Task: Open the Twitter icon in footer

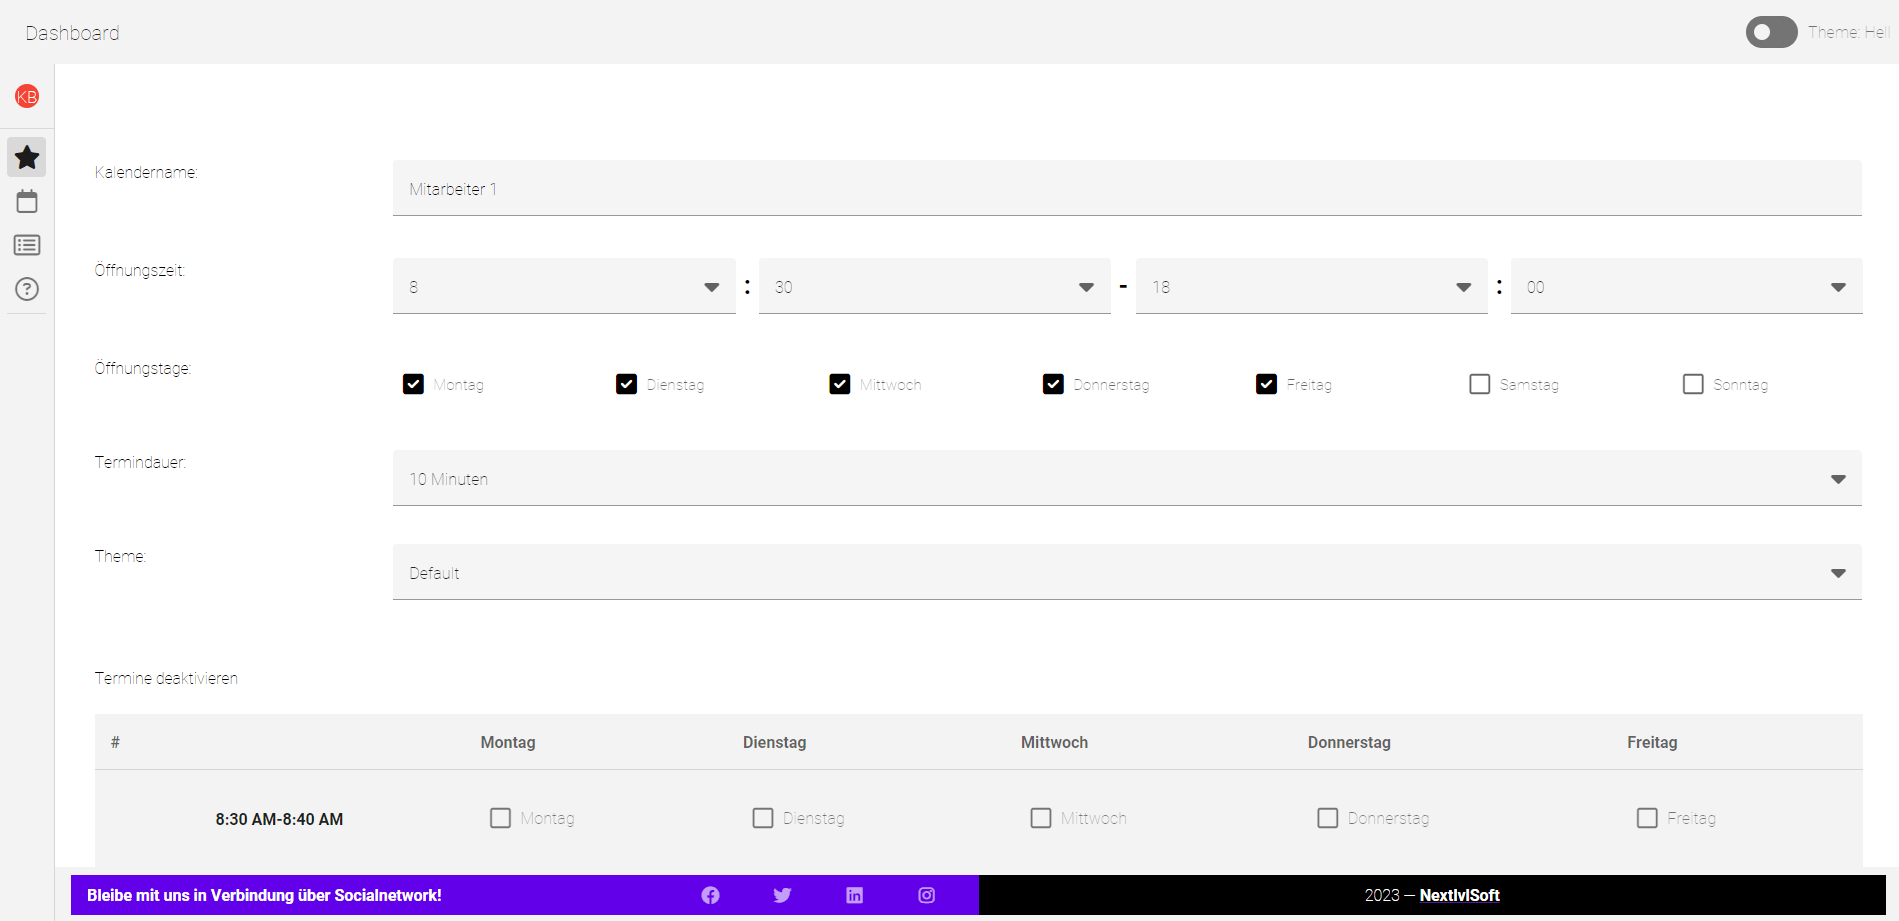Action: (782, 895)
